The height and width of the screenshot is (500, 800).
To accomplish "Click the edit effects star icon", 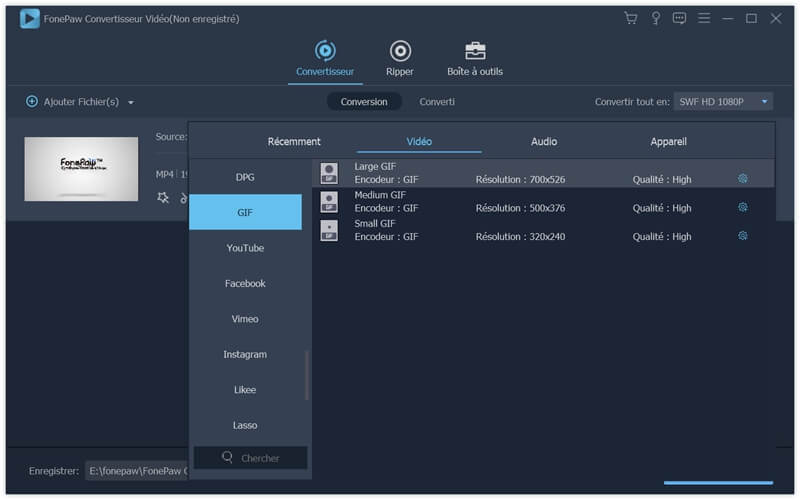I will [163, 197].
